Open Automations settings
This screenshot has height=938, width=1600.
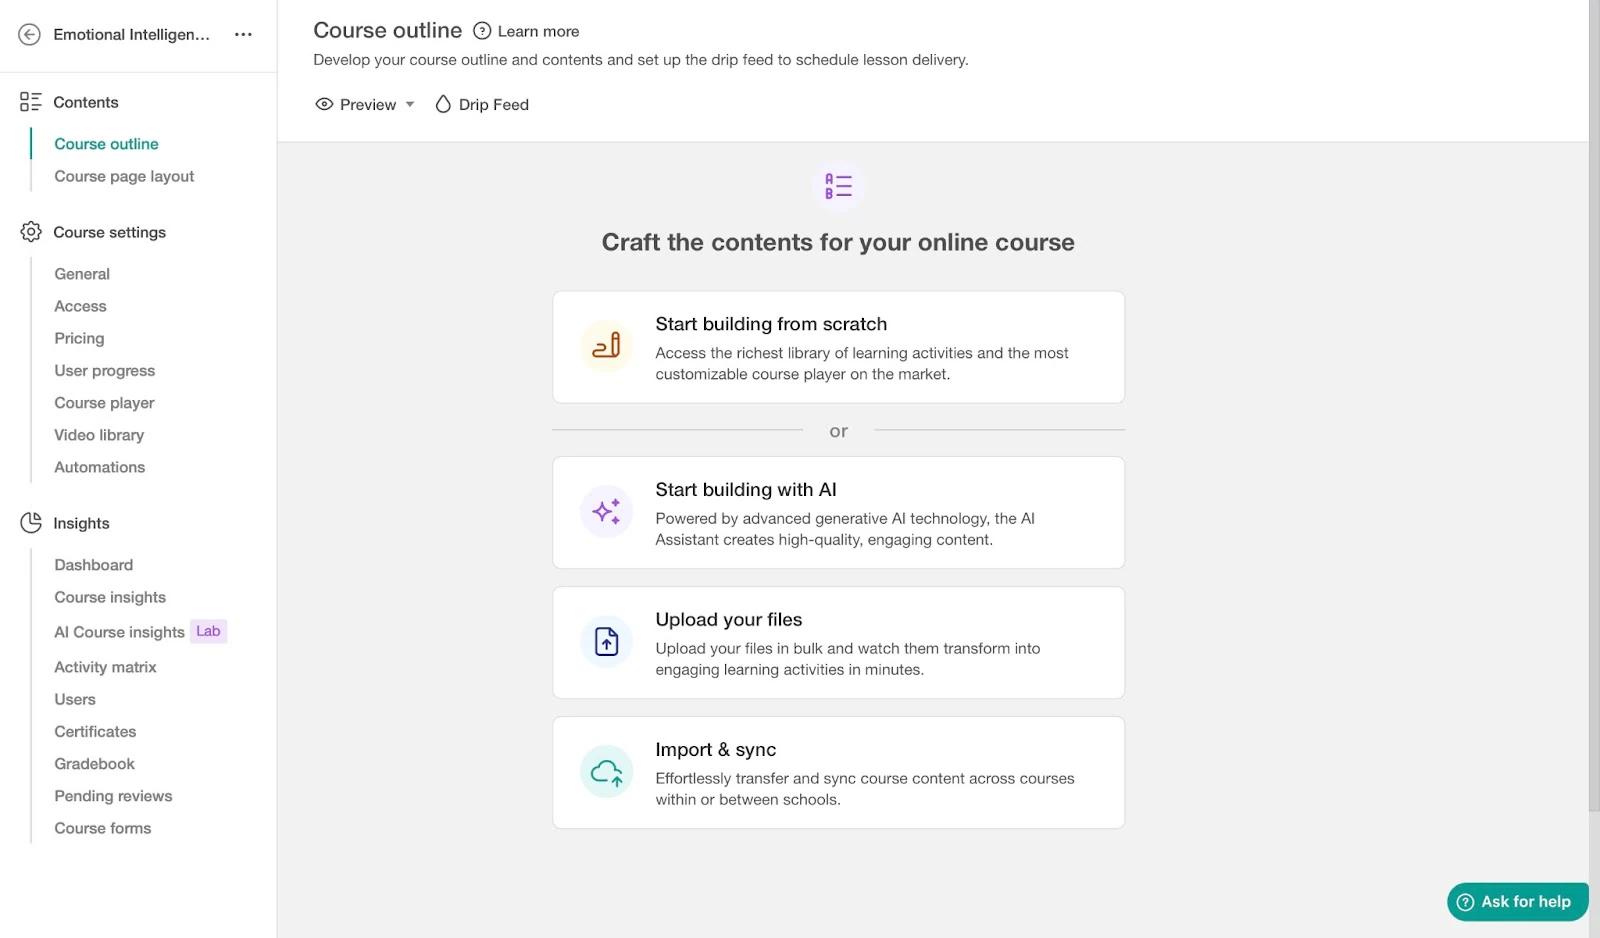pyautogui.click(x=99, y=467)
